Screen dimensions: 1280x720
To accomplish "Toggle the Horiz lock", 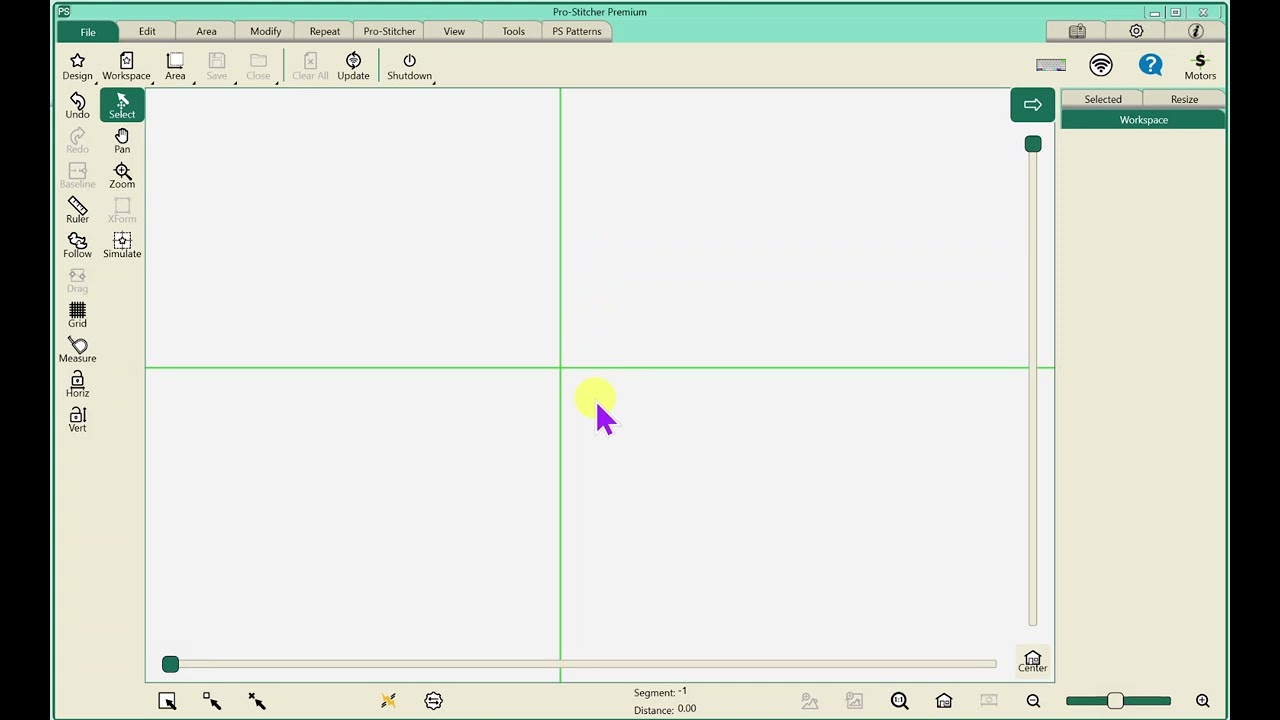I will (x=77, y=385).
